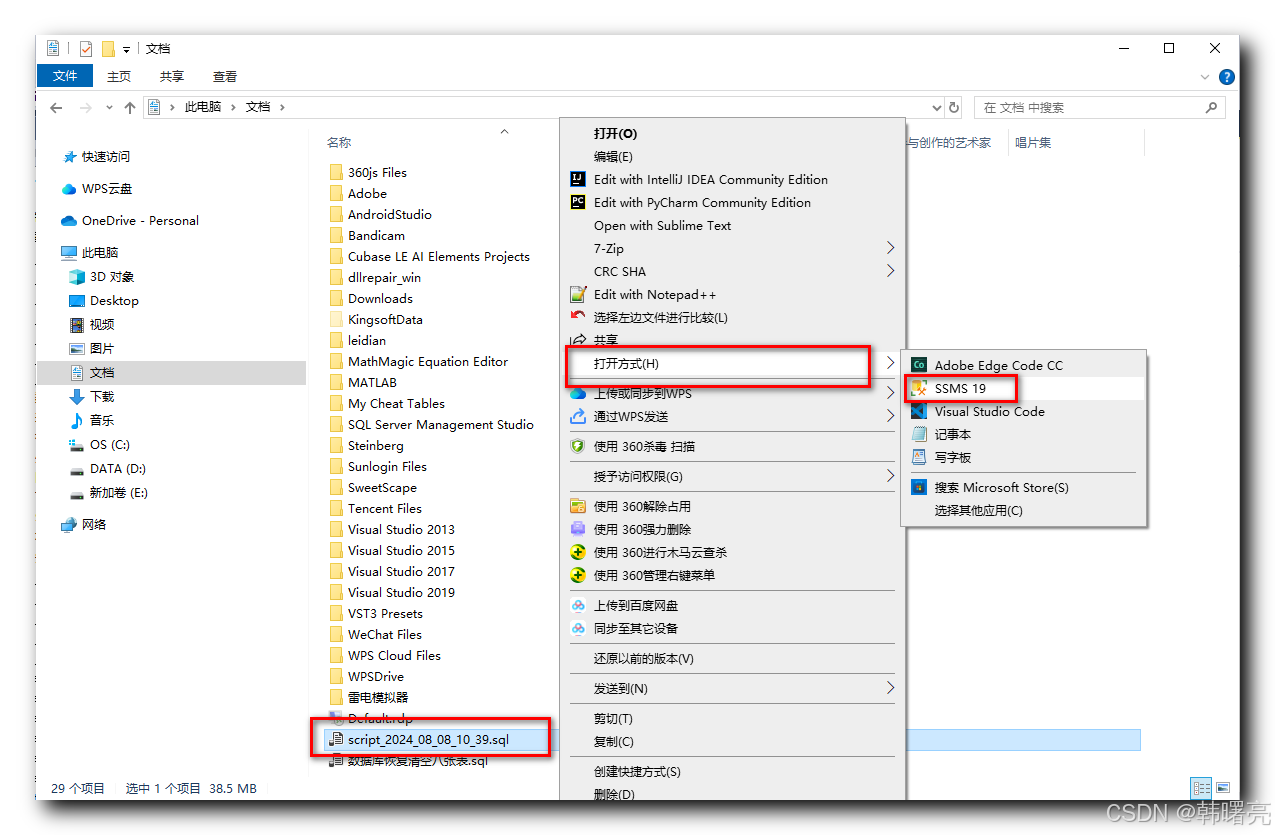The image size is (1275, 835).
Task: Click the PyCharm icon in context menu
Action: 577,202
